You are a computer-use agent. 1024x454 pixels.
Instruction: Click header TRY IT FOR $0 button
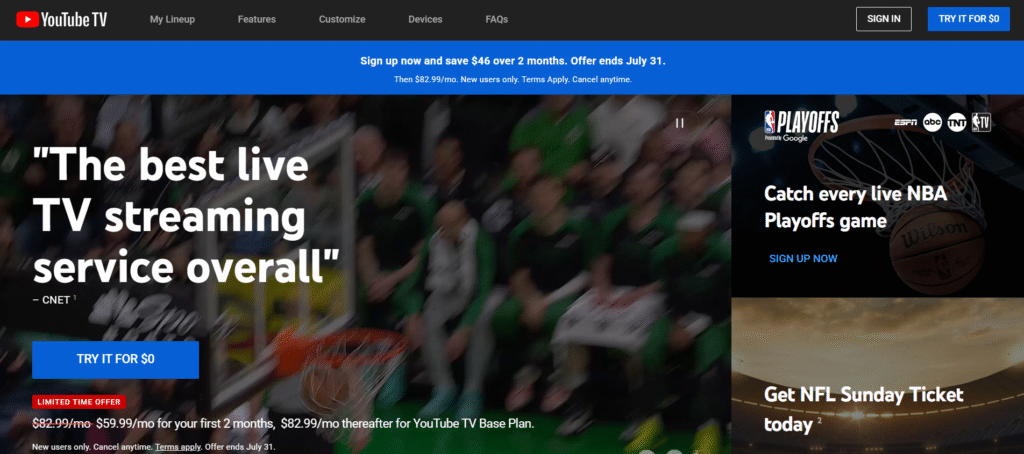(968, 19)
